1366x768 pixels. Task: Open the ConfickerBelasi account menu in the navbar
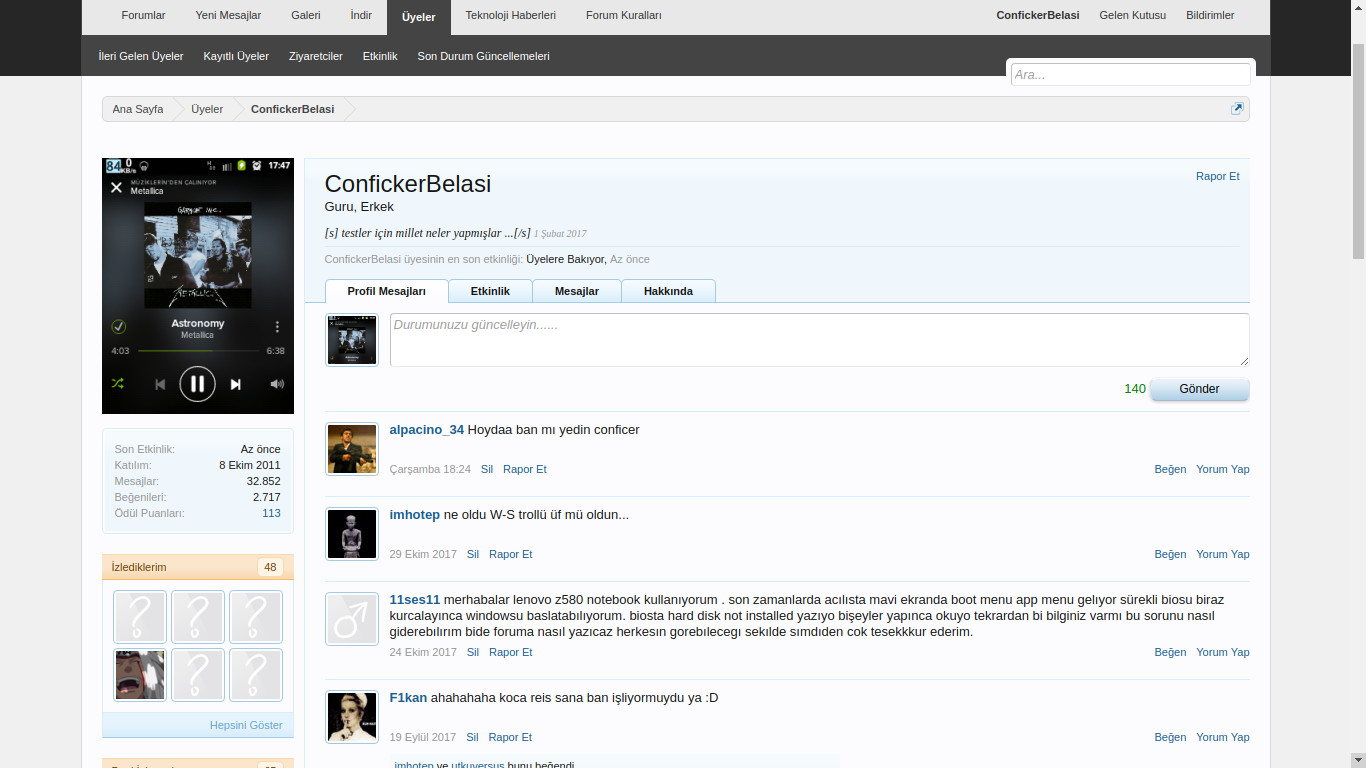(x=1038, y=16)
